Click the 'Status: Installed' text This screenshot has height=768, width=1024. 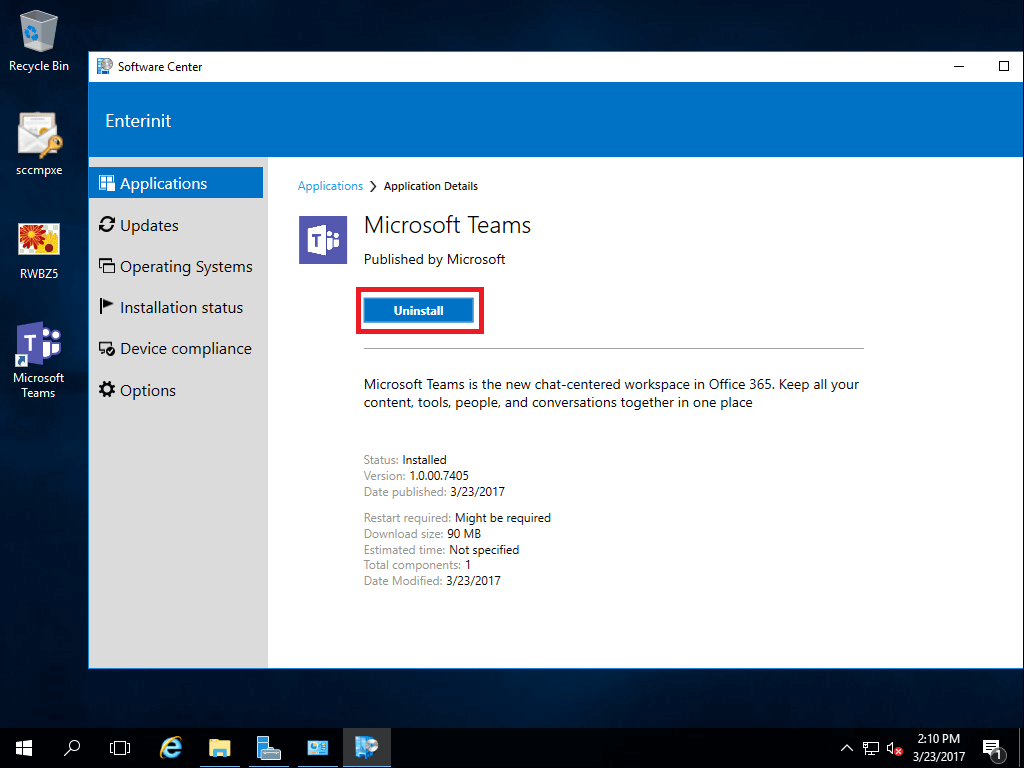405,460
